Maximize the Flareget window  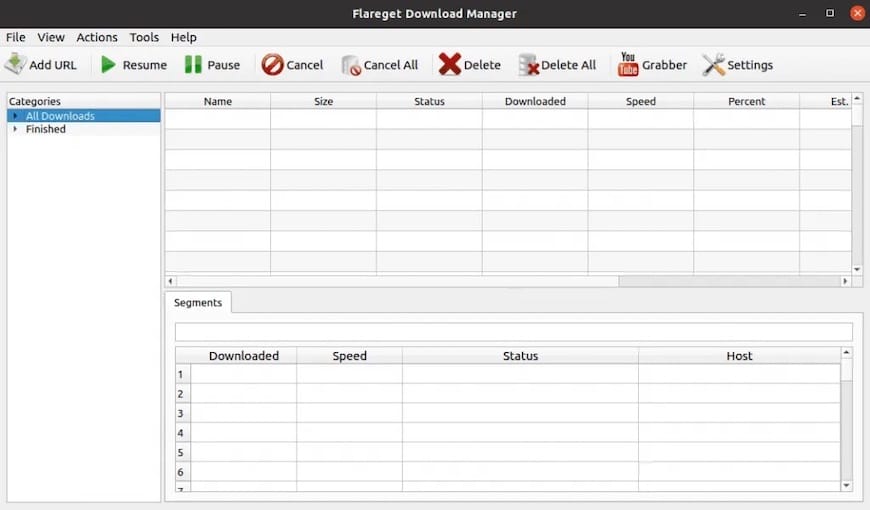coord(830,13)
